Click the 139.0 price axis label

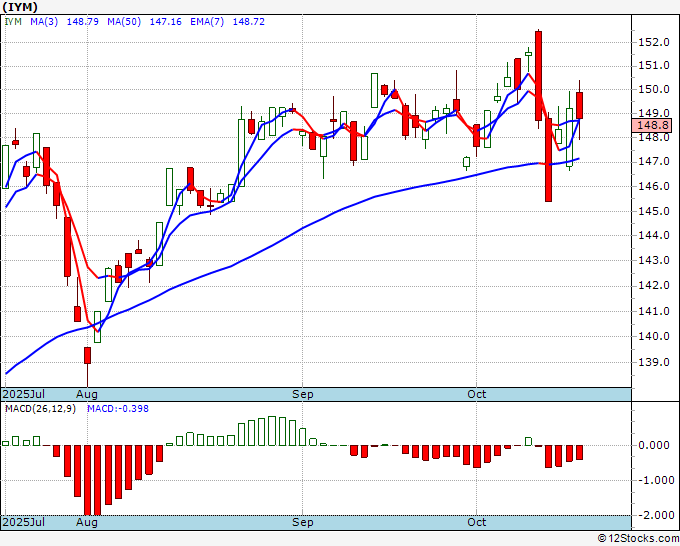point(654,362)
